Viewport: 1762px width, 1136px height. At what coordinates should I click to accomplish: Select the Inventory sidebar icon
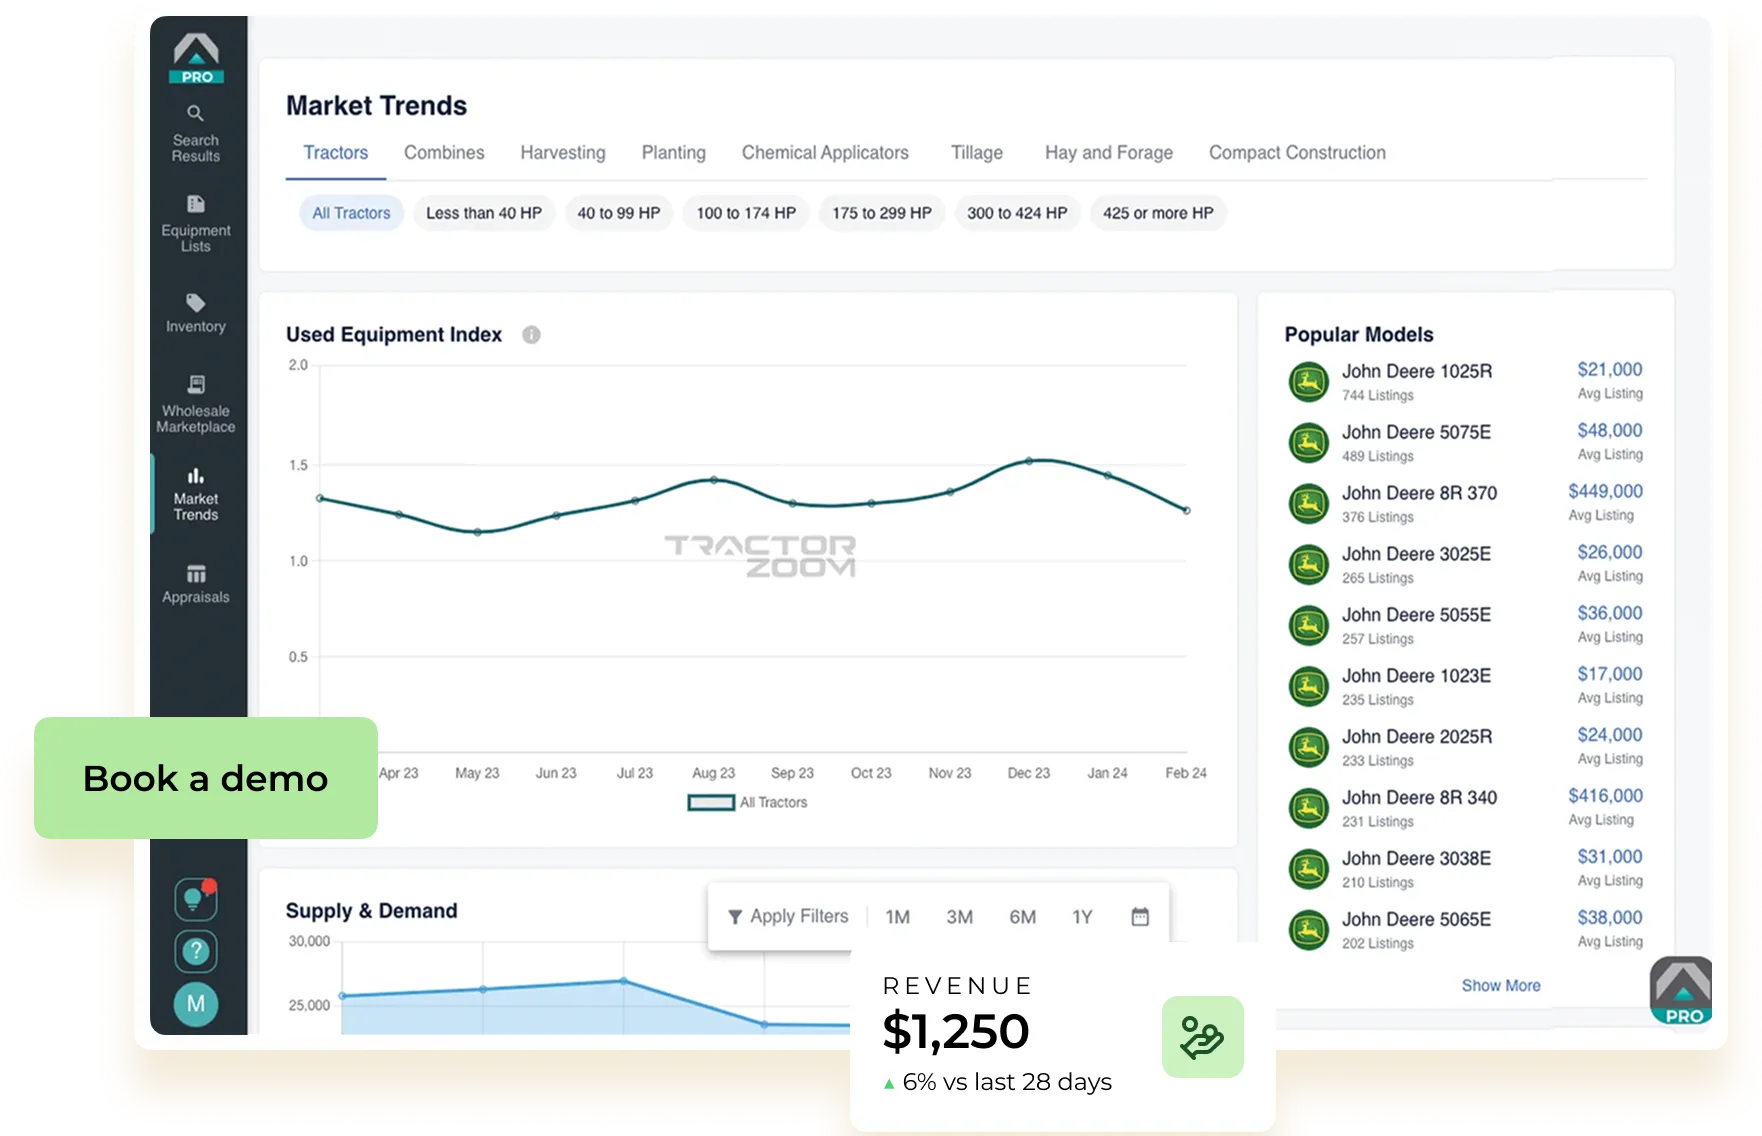196,310
